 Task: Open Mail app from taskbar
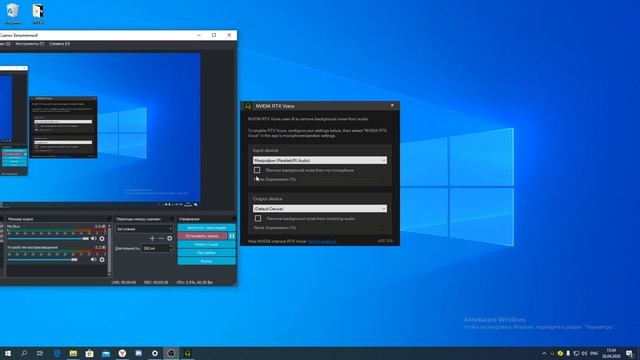(x=106, y=353)
